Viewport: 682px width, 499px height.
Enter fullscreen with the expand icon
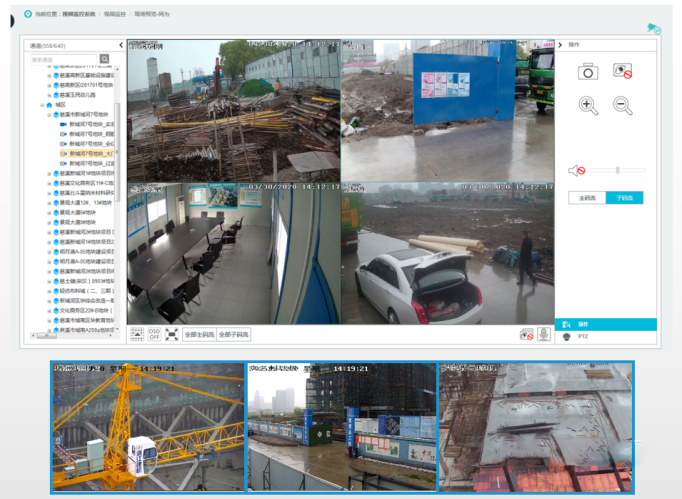171,335
